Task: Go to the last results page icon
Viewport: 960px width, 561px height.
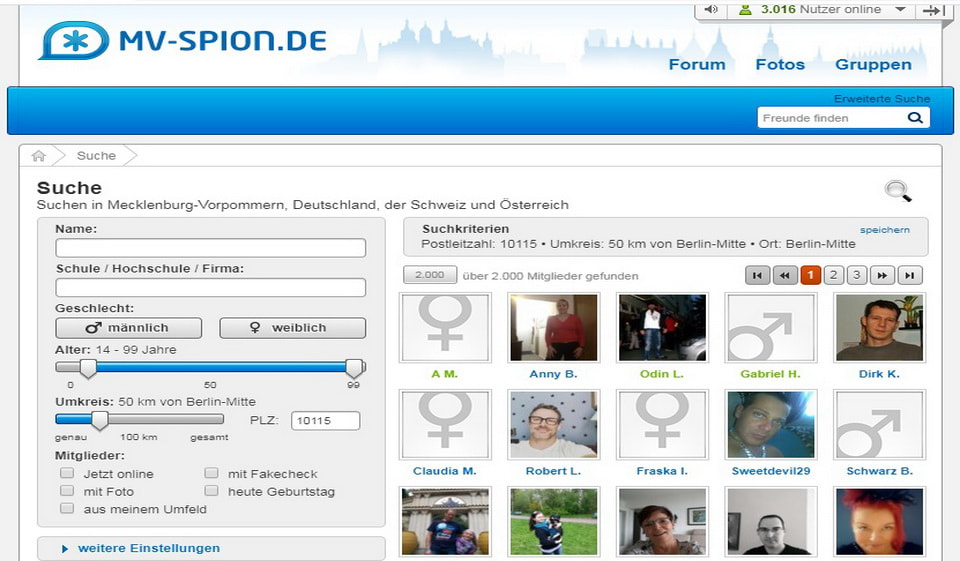Action: 909,276
